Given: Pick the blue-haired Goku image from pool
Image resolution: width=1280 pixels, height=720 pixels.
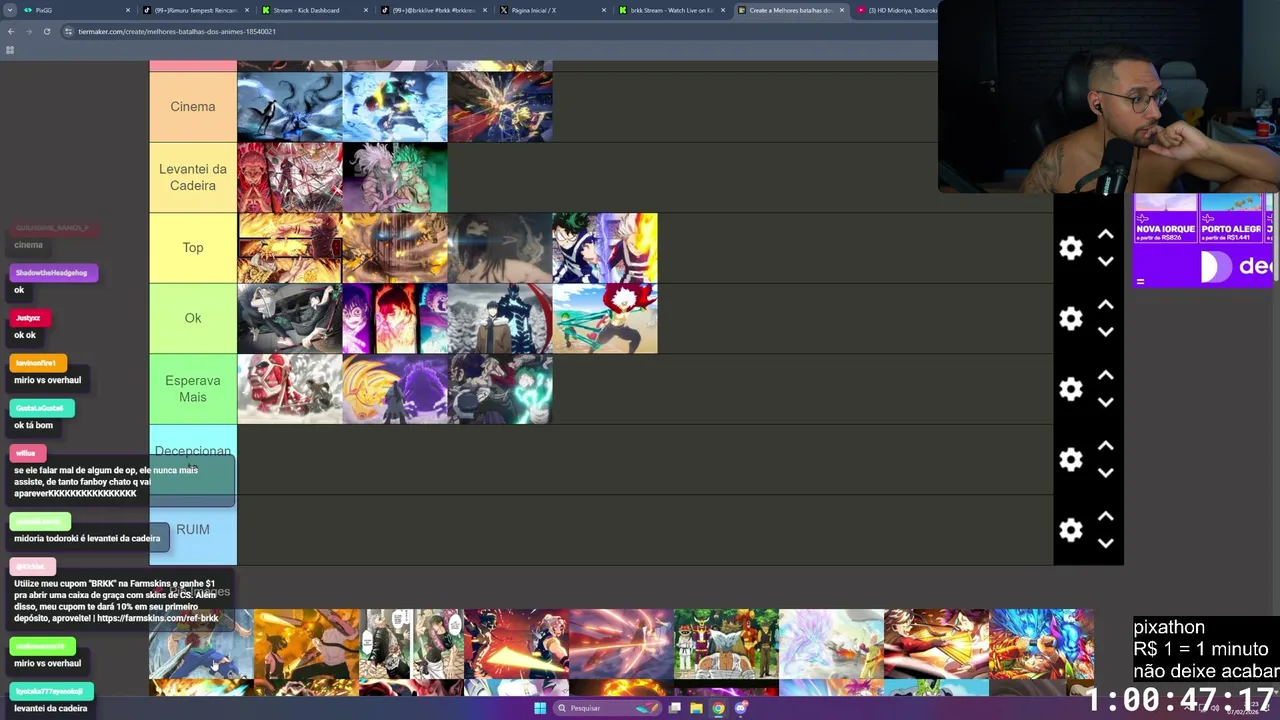Looking at the screenshot, I should pyautogui.click(x=1041, y=644).
